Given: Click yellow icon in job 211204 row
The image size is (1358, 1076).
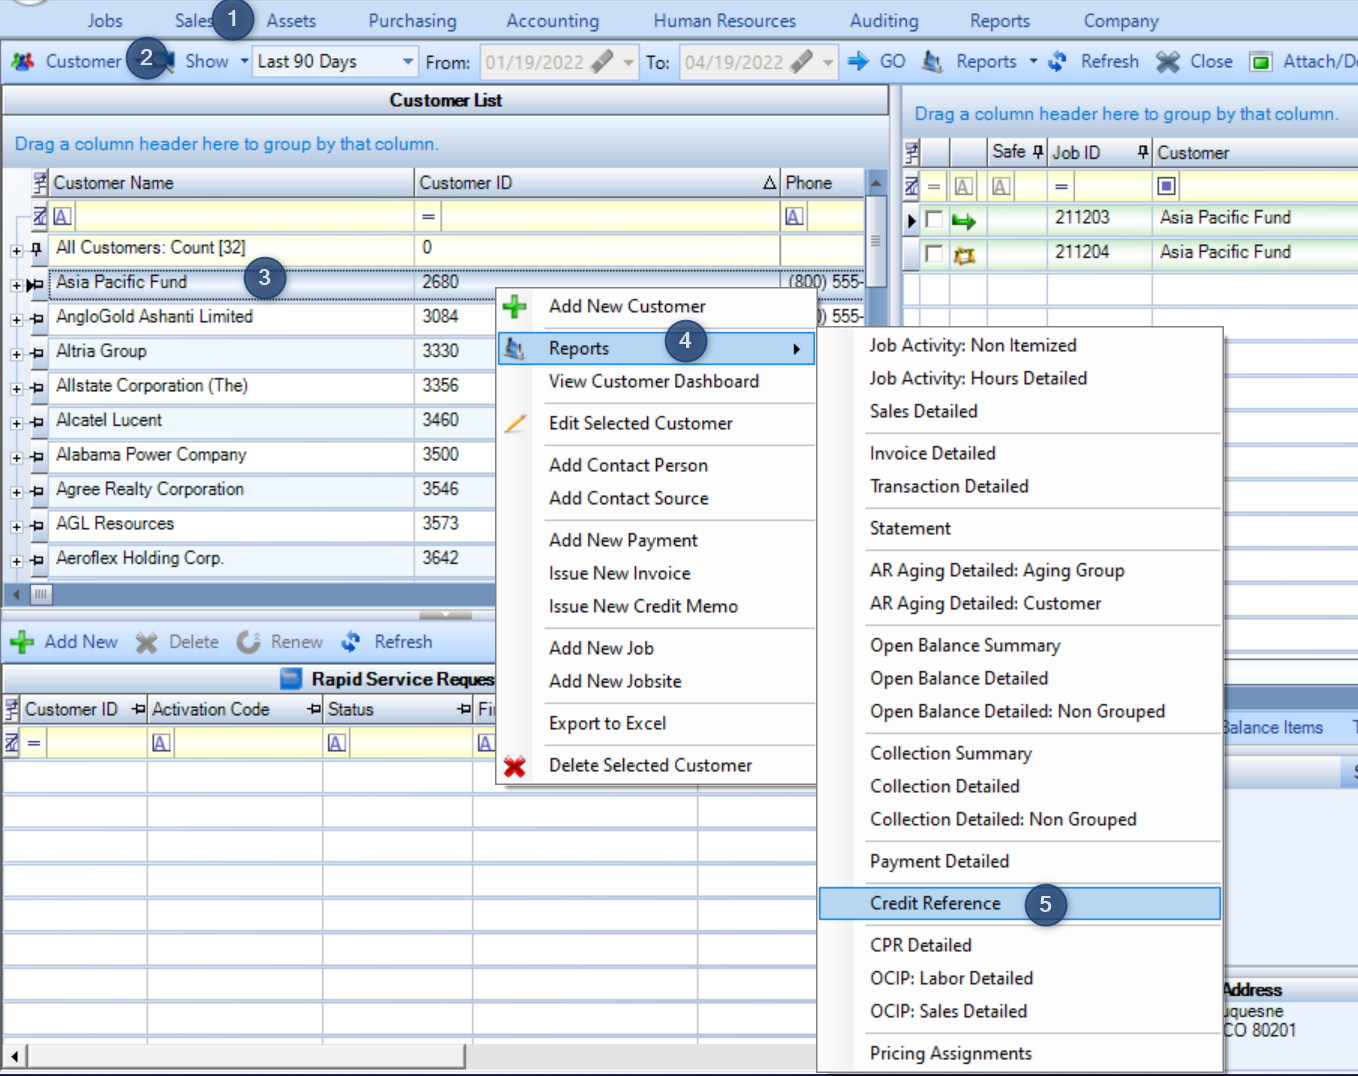Looking at the screenshot, I should (964, 255).
